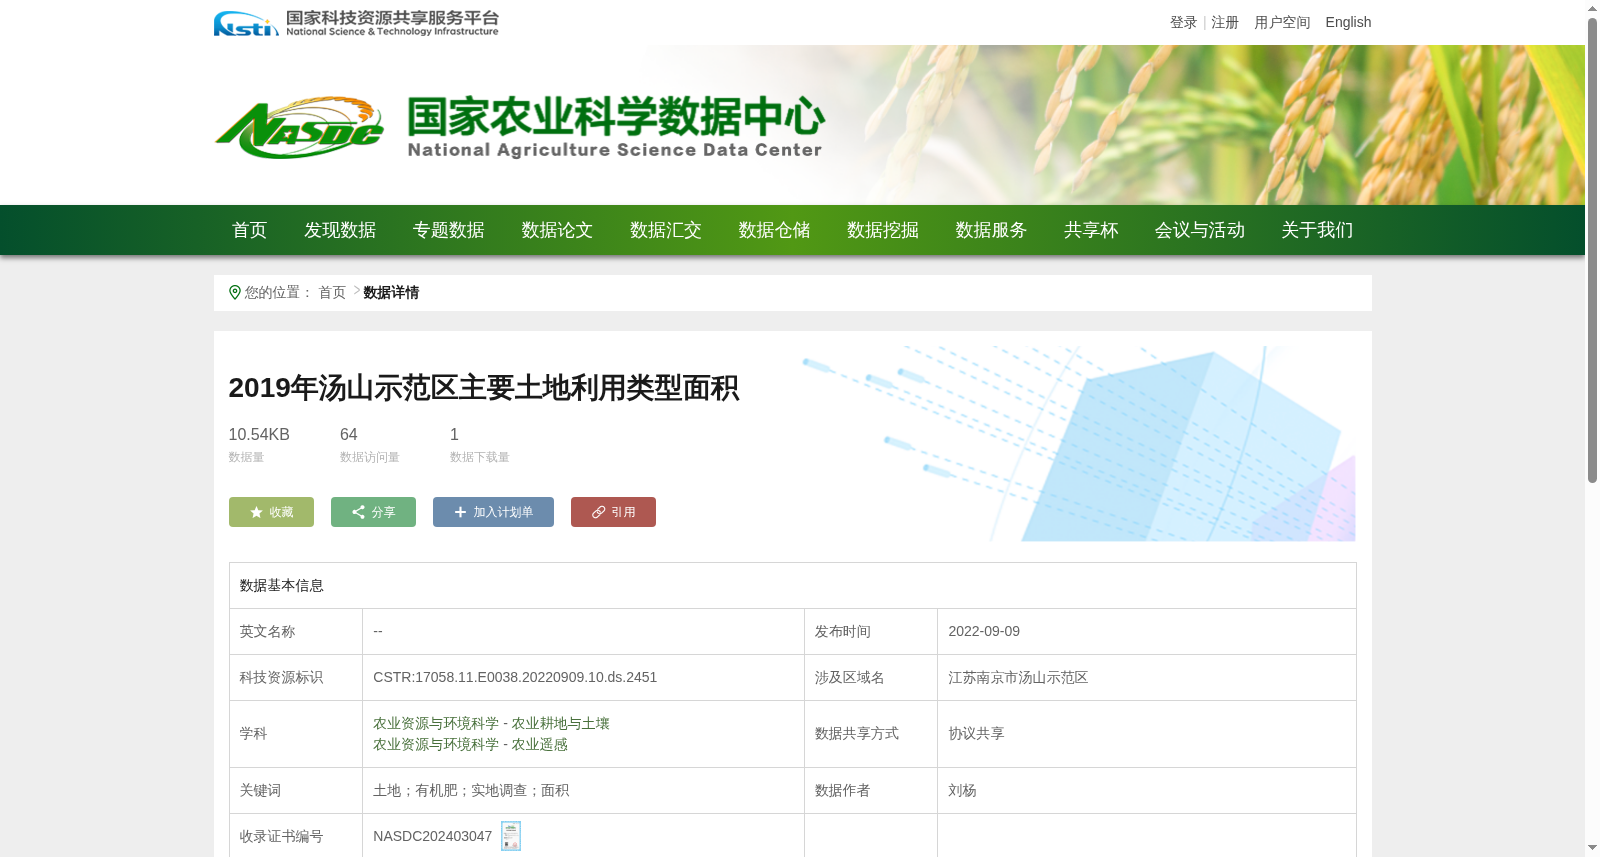Click the 10.54KB data size value
The image size is (1600, 857).
[x=259, y=434]
